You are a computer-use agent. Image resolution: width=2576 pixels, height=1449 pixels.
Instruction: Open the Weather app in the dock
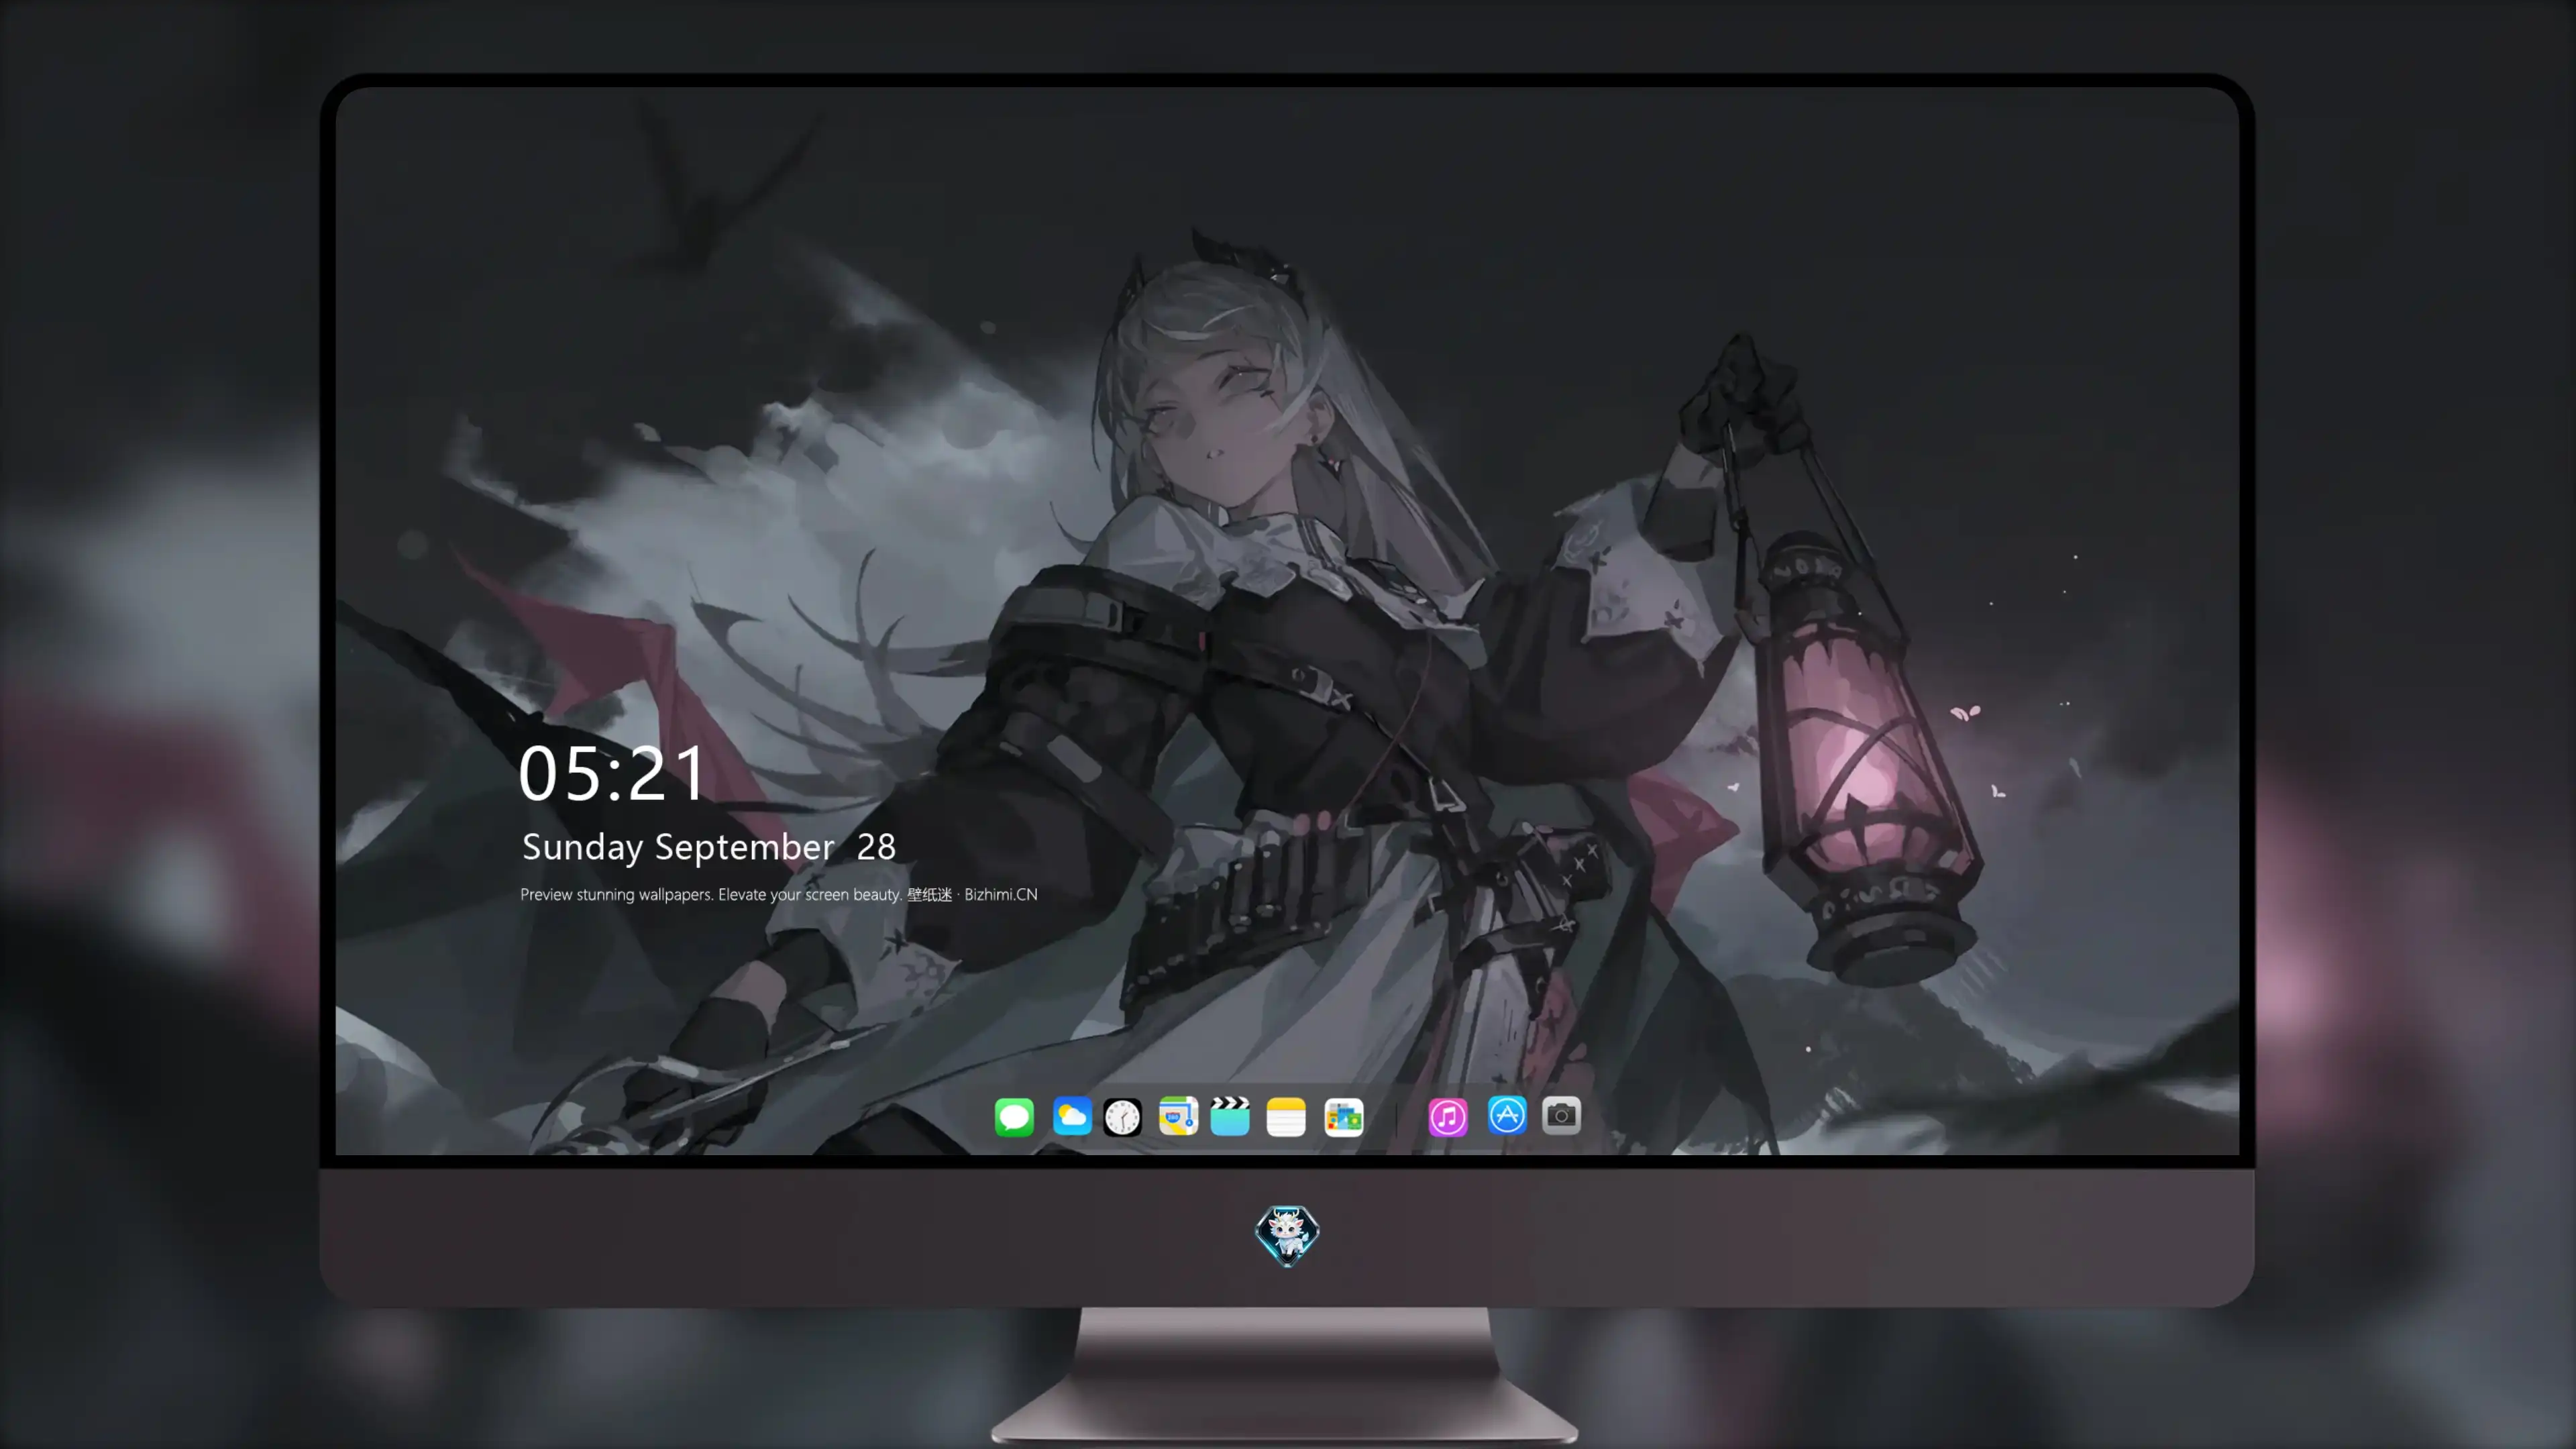point(1072,1116)
